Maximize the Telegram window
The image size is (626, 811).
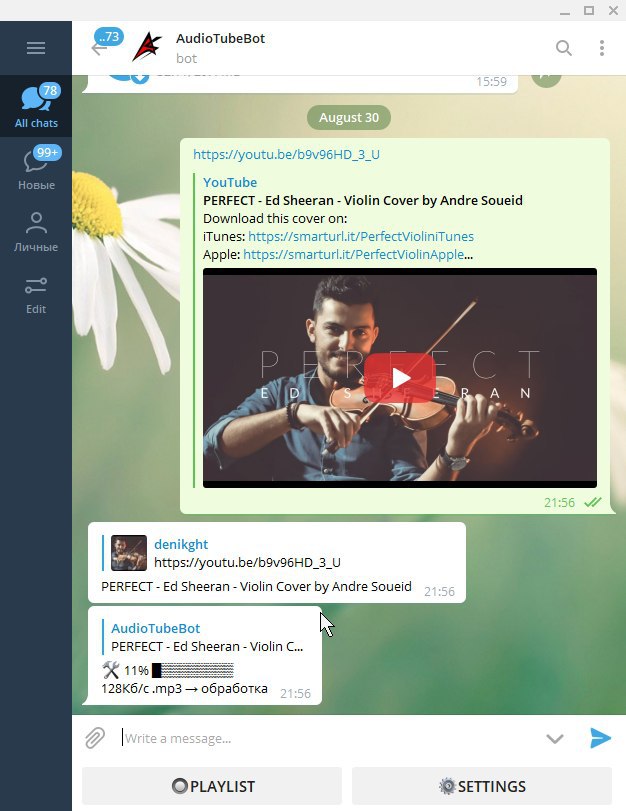pyautogui.click(x=589, y=10)
